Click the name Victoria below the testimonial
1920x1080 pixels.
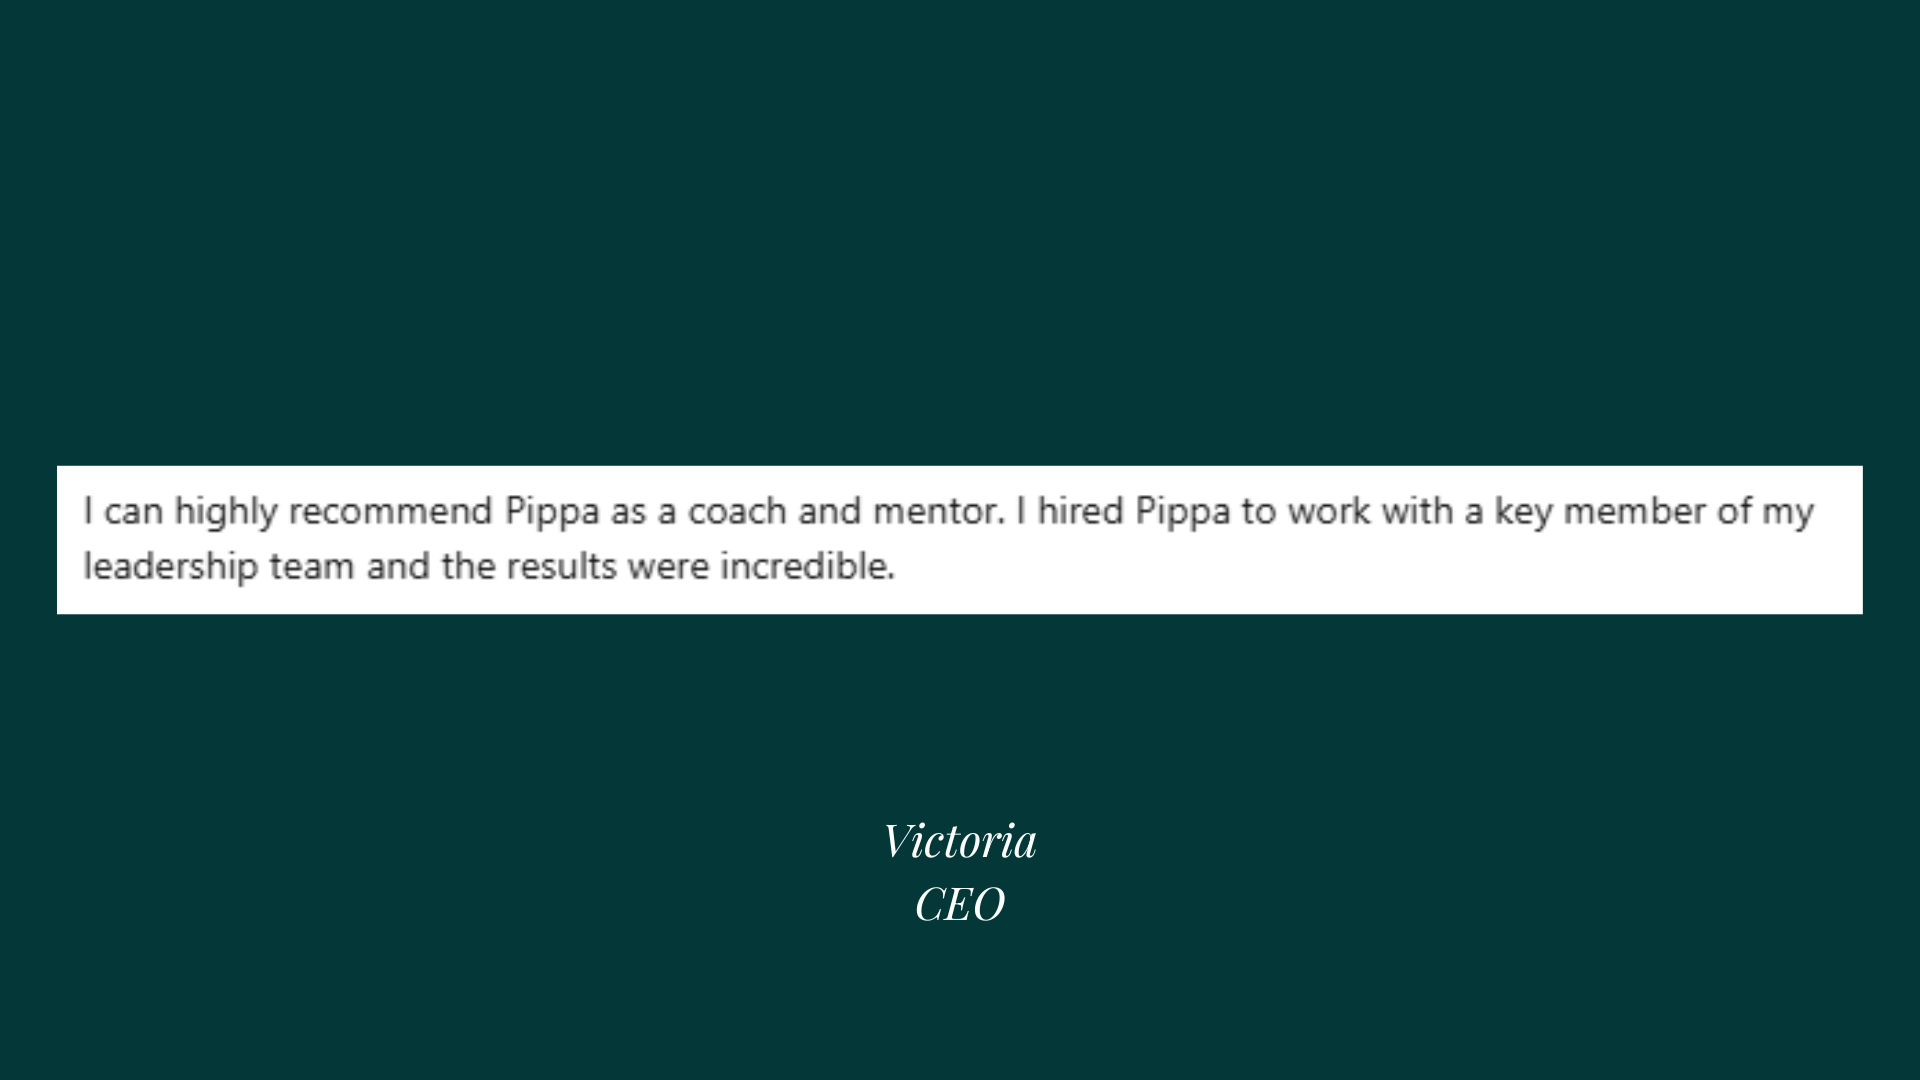960,841
